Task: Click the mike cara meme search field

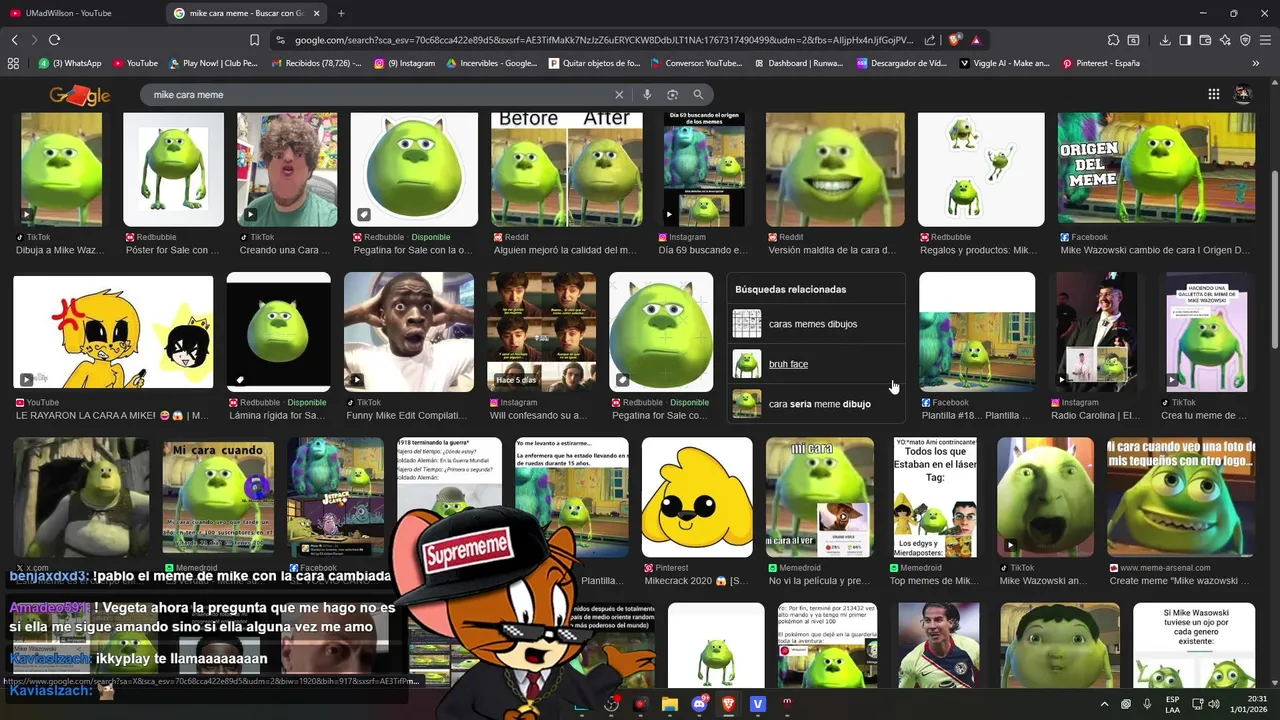Action: [x=380, y=94]
